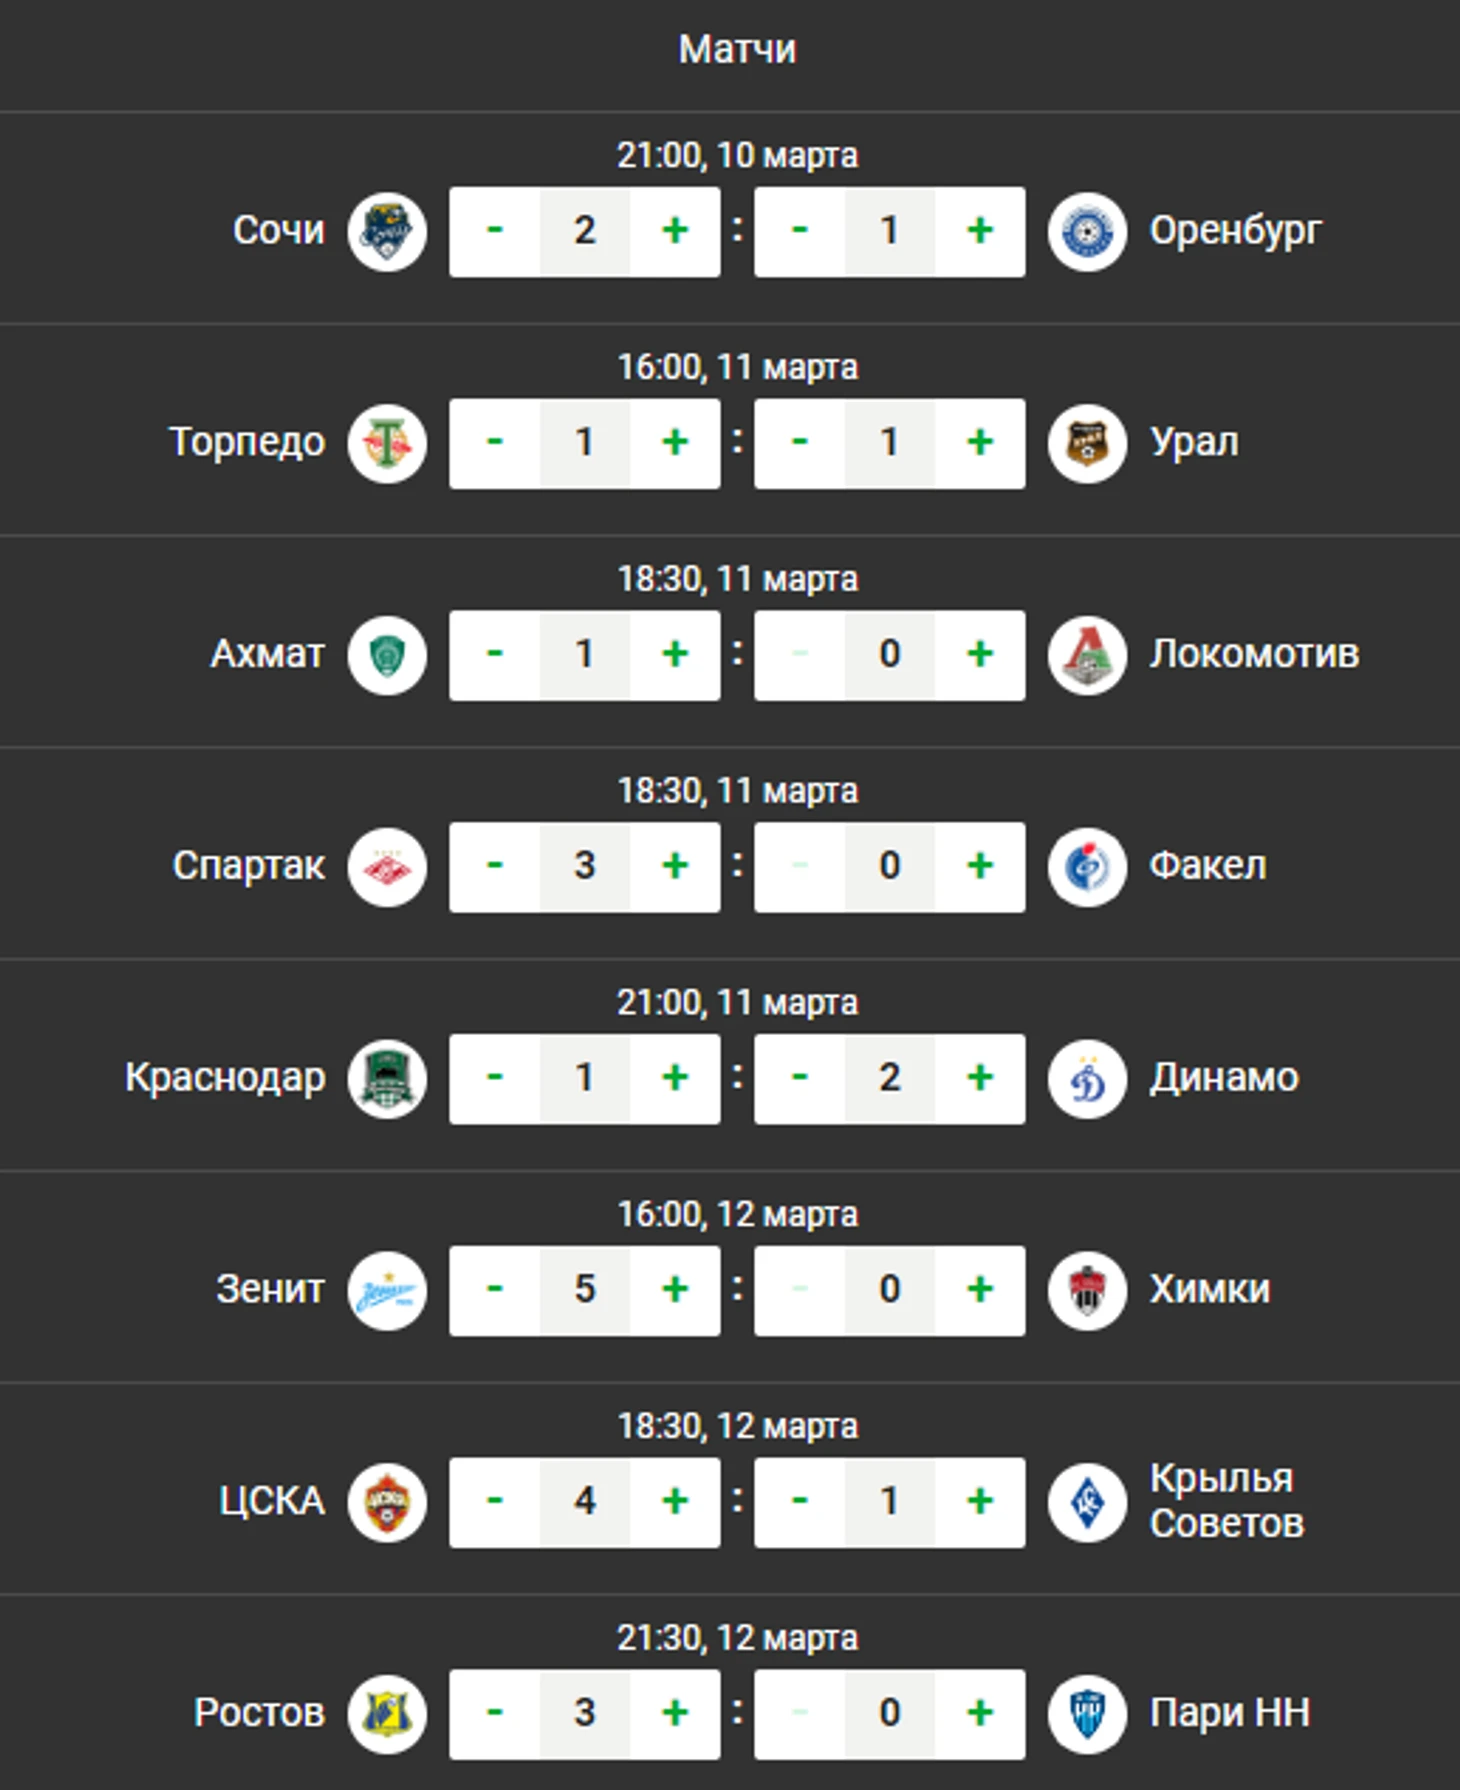Decrease Krasnodar predicted score
The image size is (1460, 1790).
pyautogui.click(x=494, y=1079)
